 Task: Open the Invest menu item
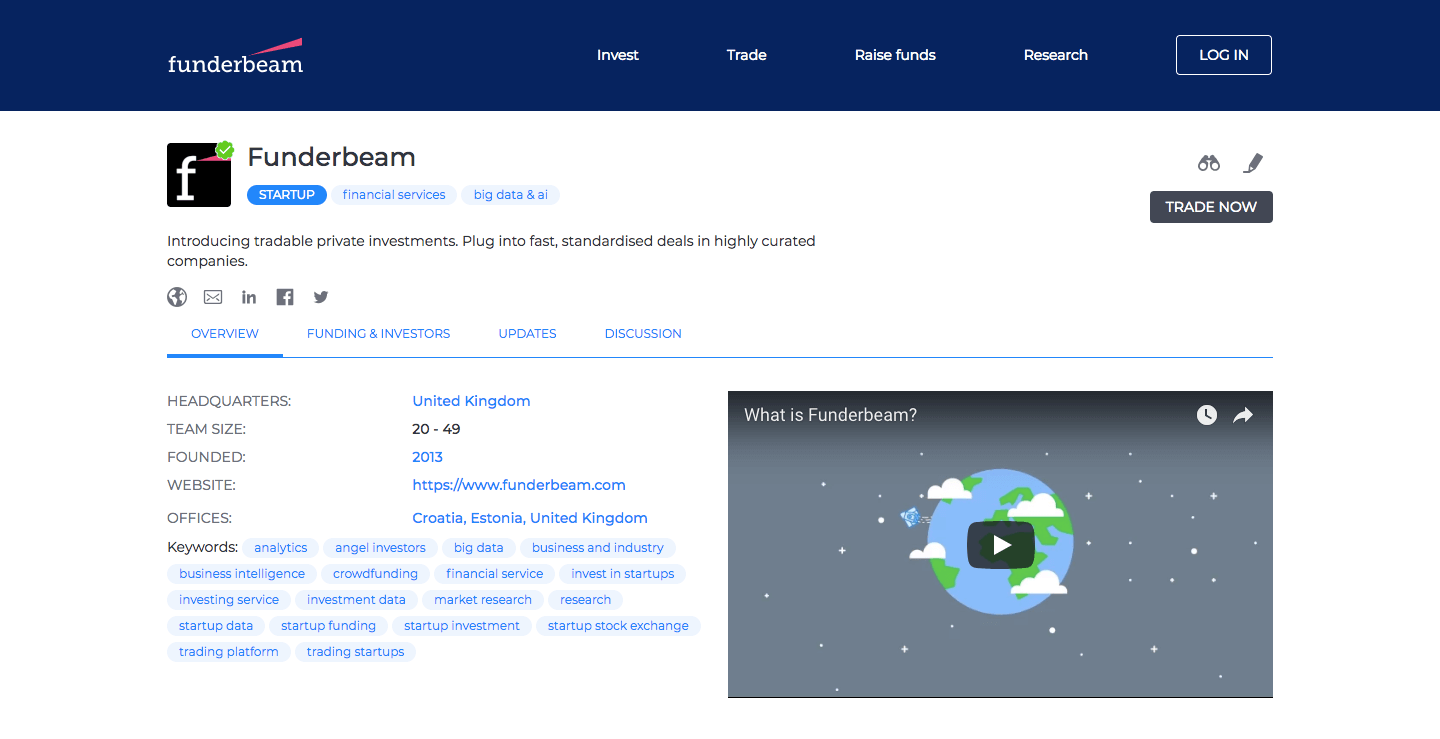(x=617, y=55)
